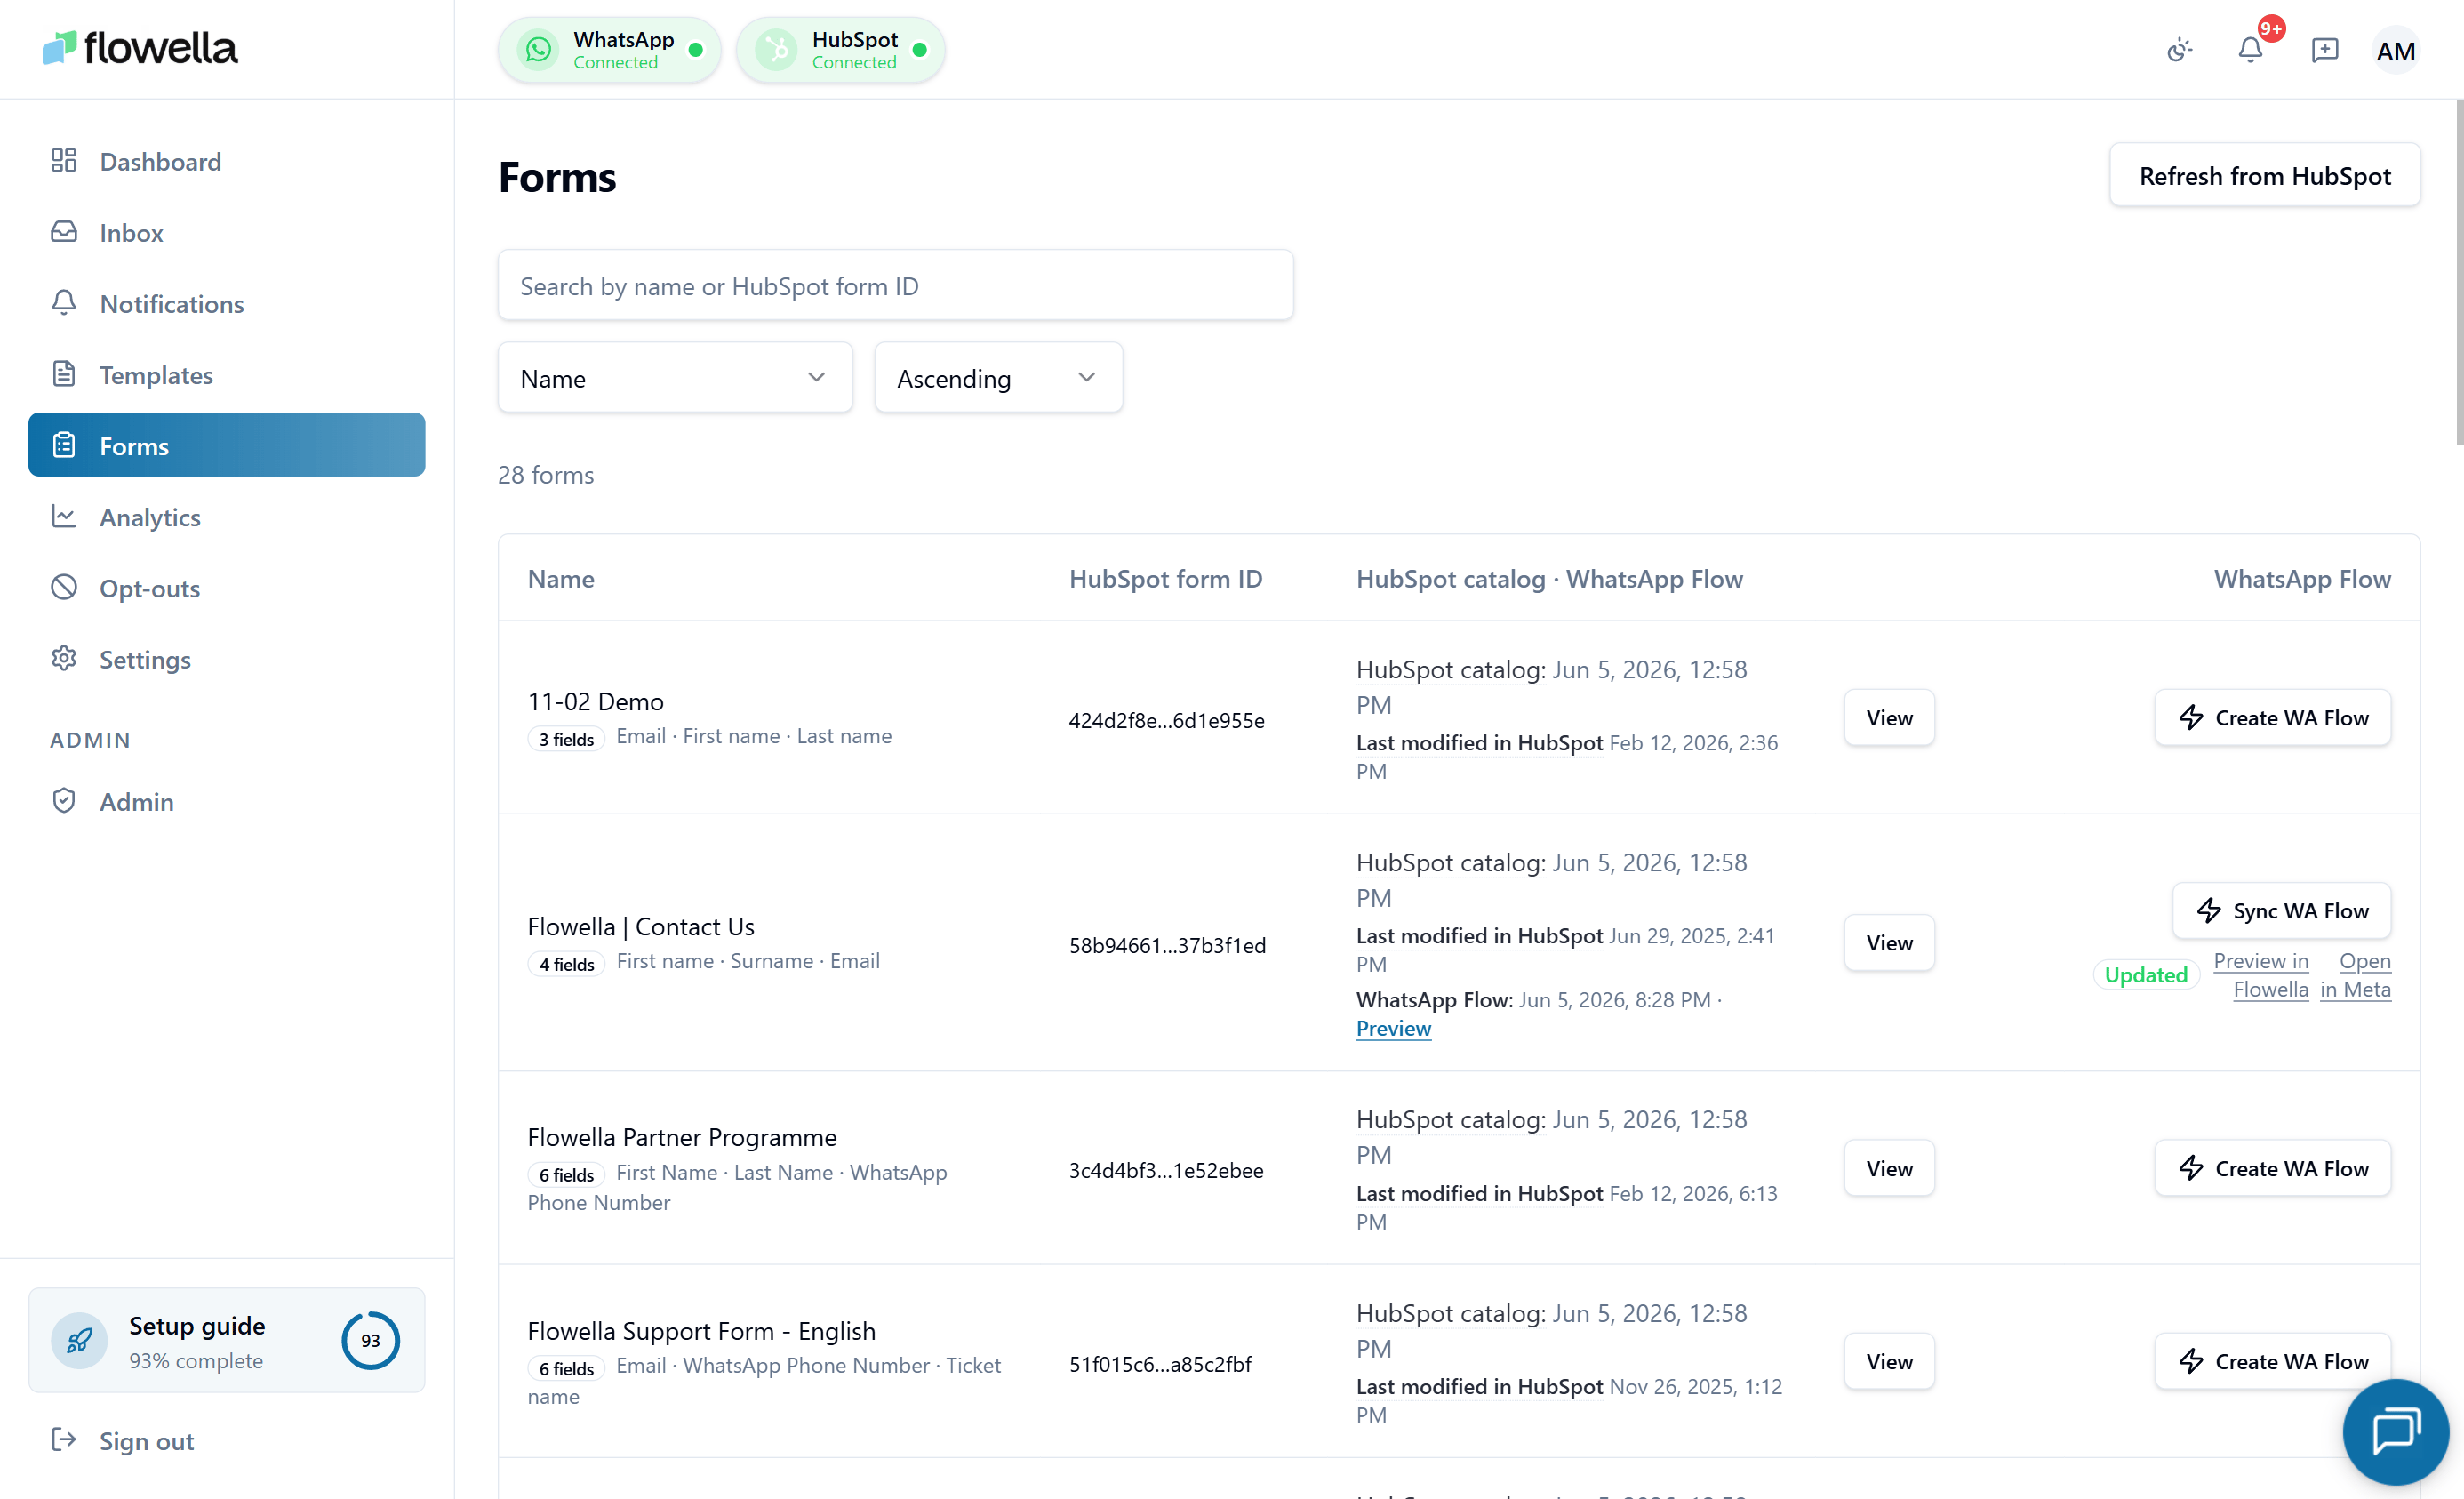This screenshot has width=2464, height=1499.
Task: Click the WhatsApp logo icon
Action: point(538,49)
